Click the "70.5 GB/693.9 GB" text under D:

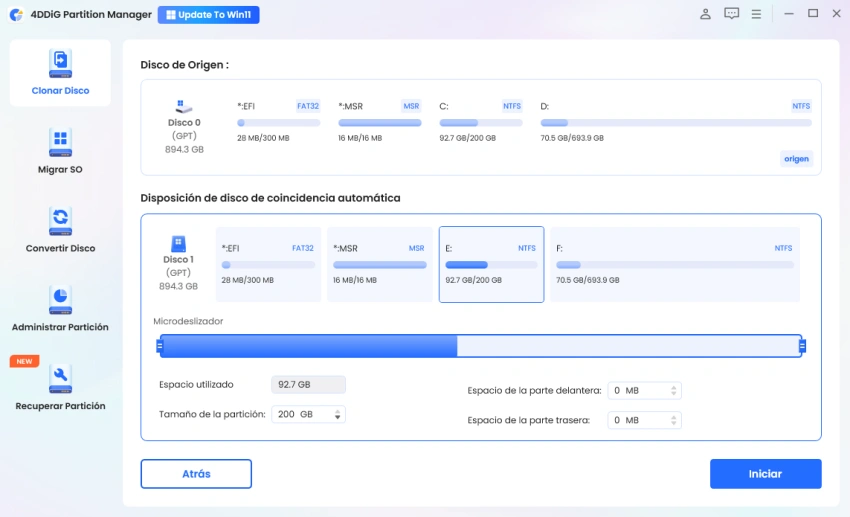[x=572, y=138]
